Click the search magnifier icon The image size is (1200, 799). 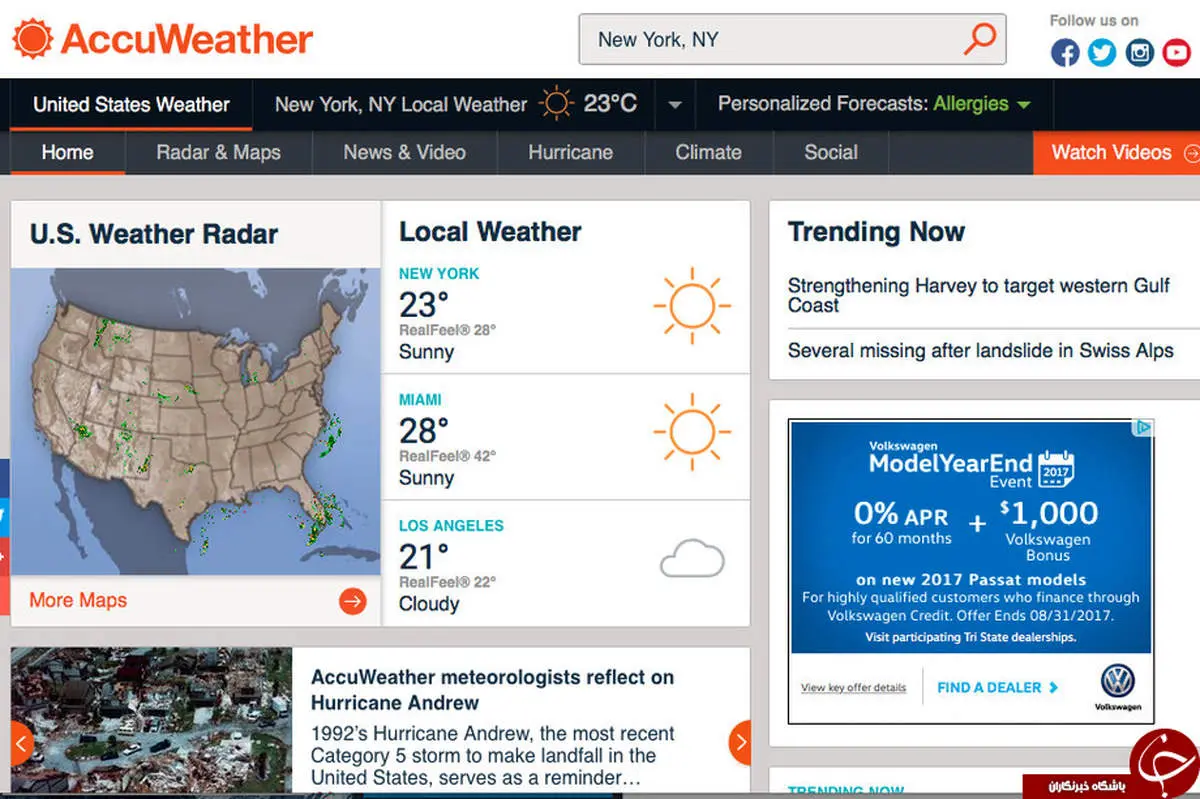[x=980, y=39]
